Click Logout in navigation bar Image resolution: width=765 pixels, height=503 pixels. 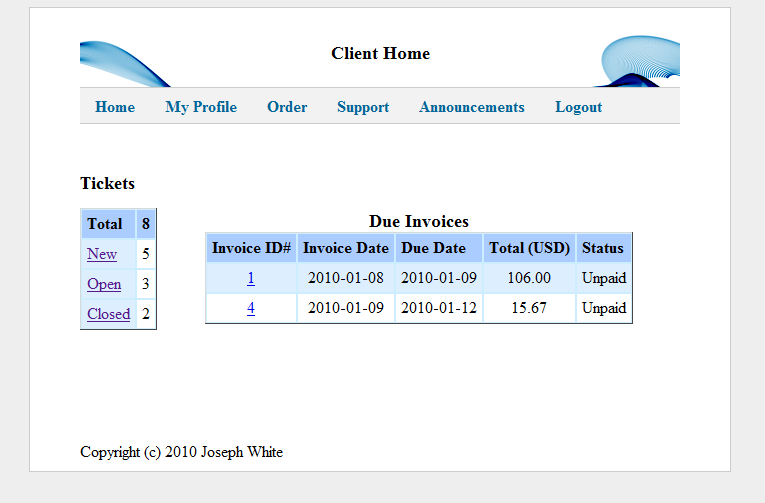(579, 107)
